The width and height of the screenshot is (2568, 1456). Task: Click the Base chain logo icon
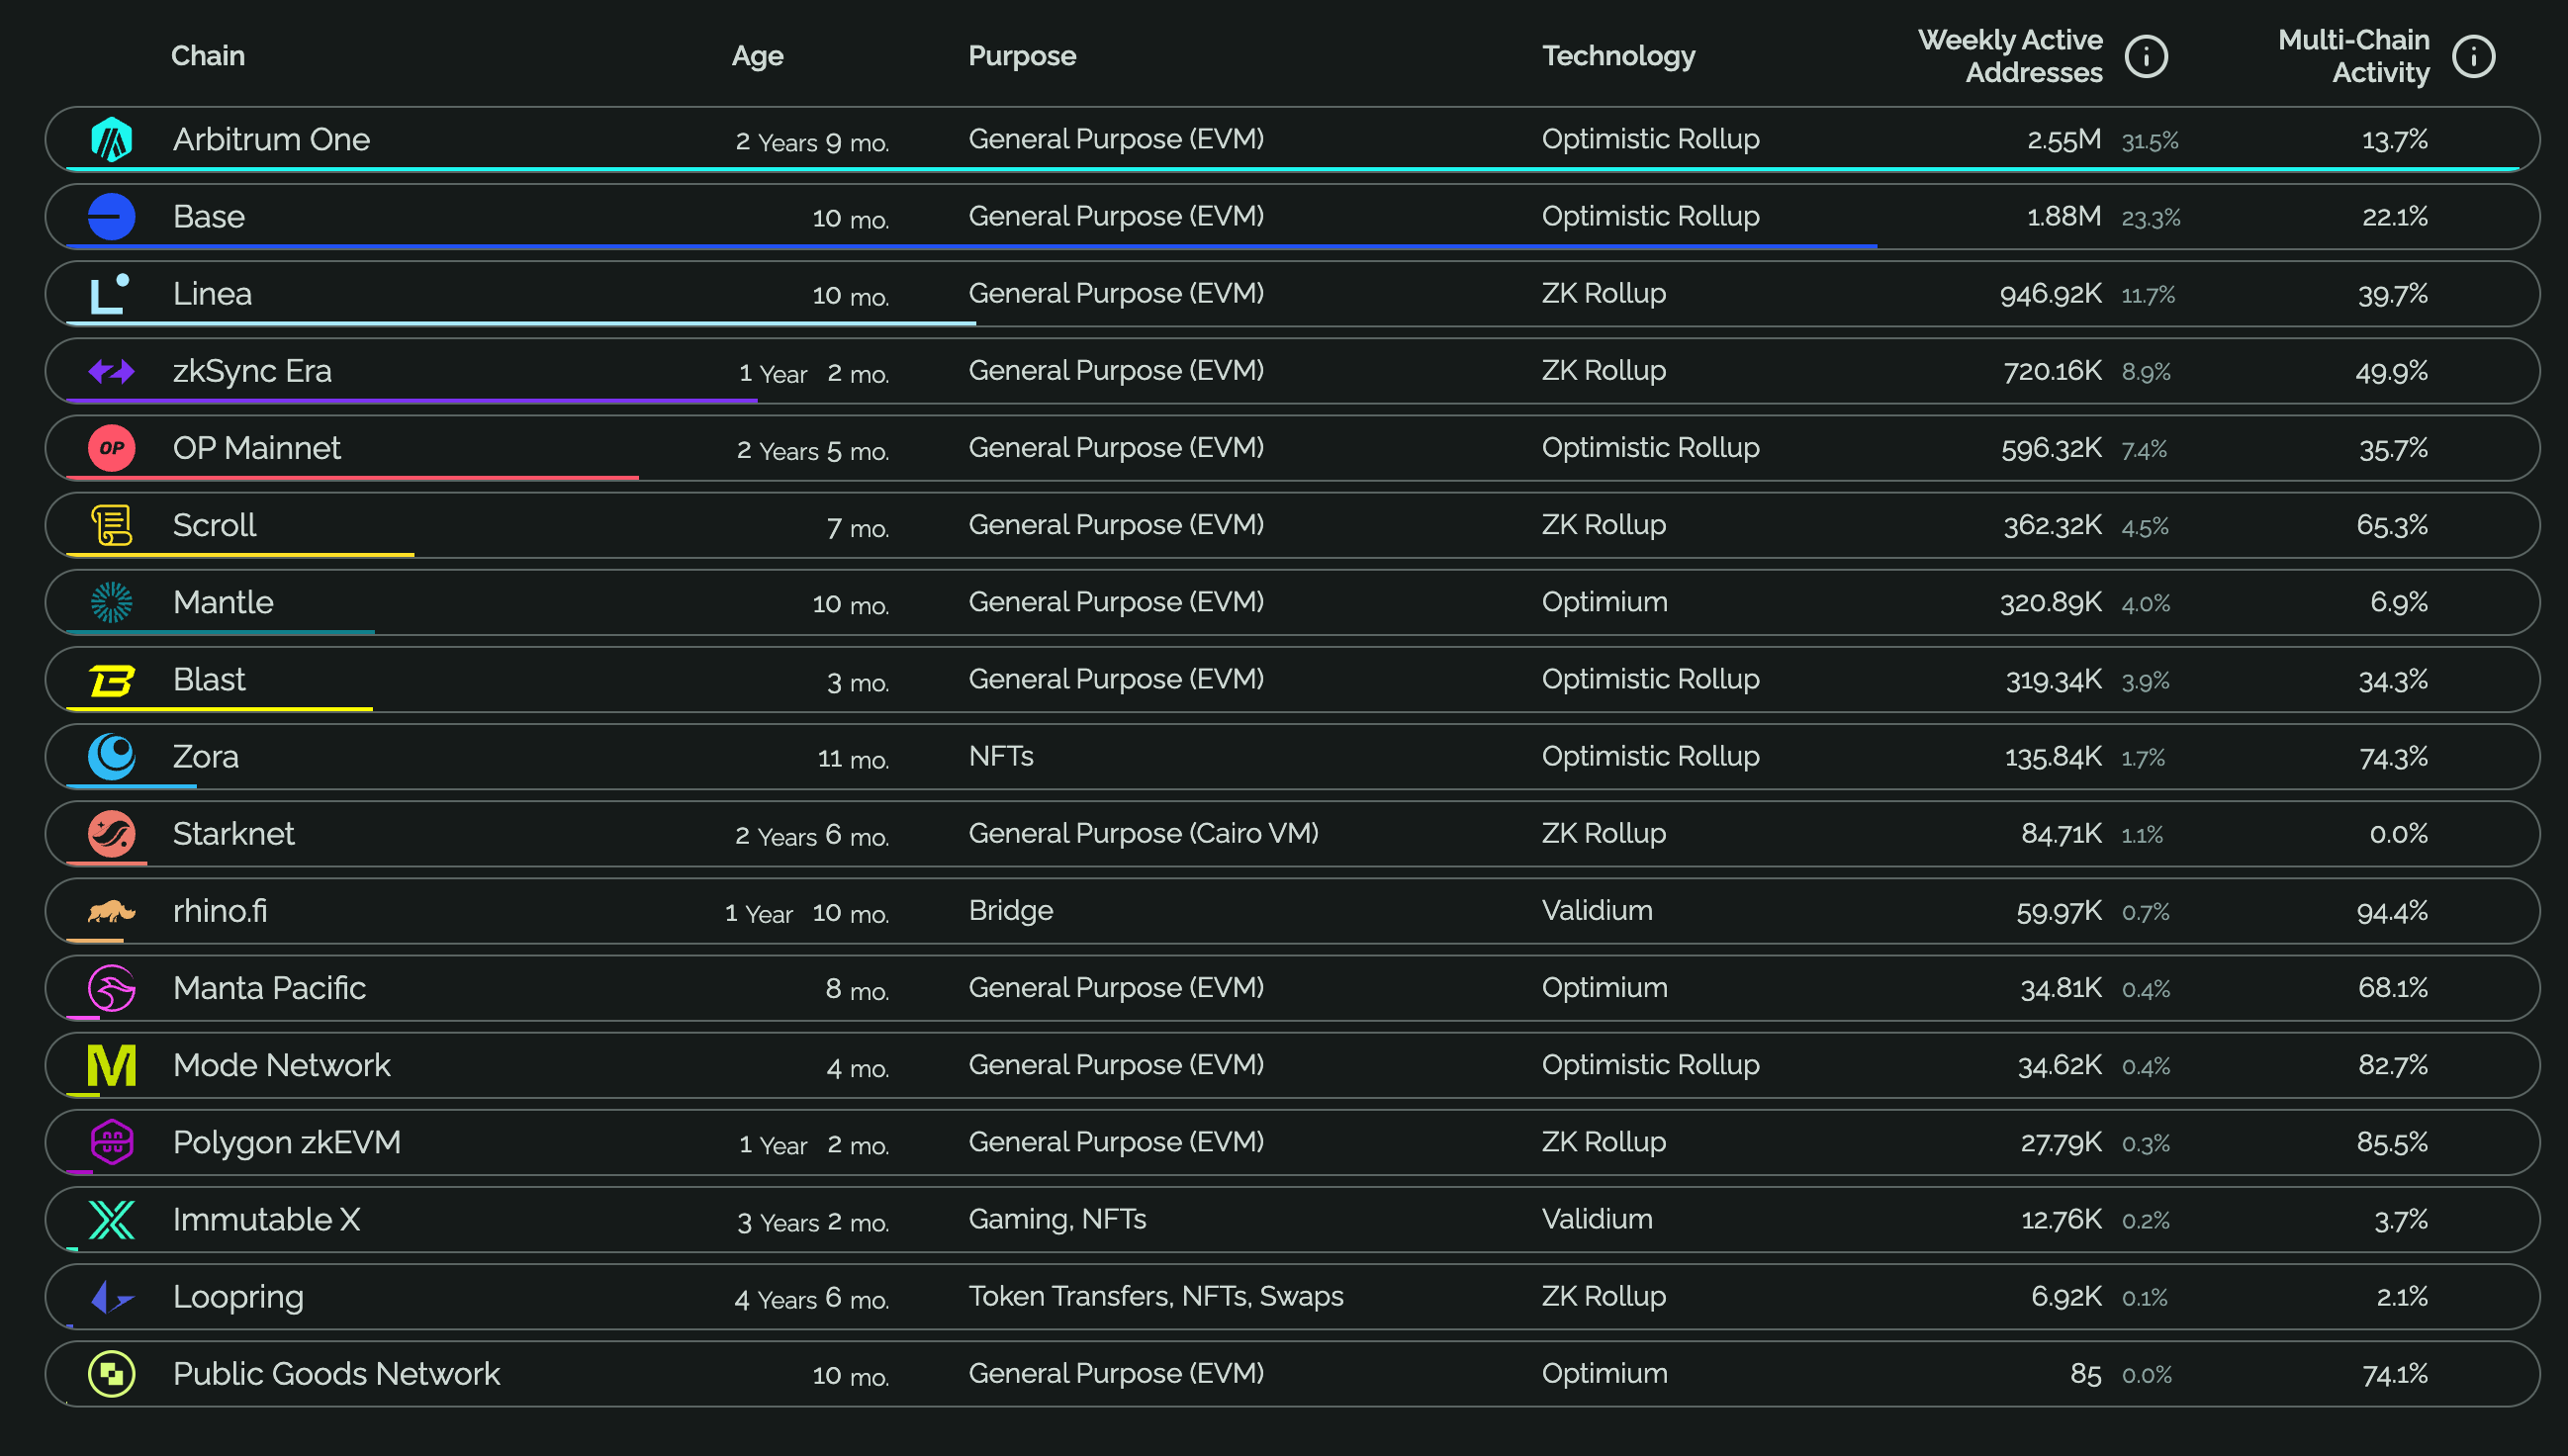pos(111,216)
